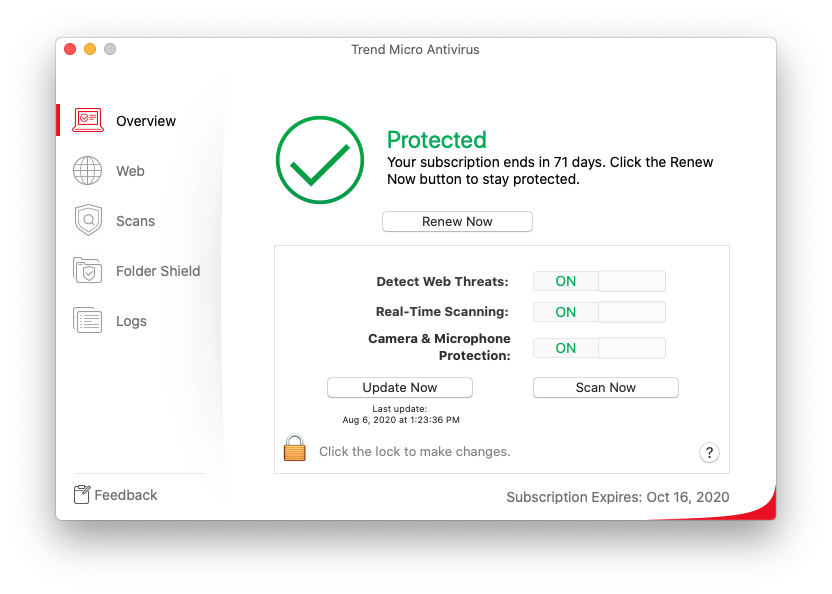Toggle the Real-Time Scanning switch
This screenshot has width=832, height=594.
[599, 312]
